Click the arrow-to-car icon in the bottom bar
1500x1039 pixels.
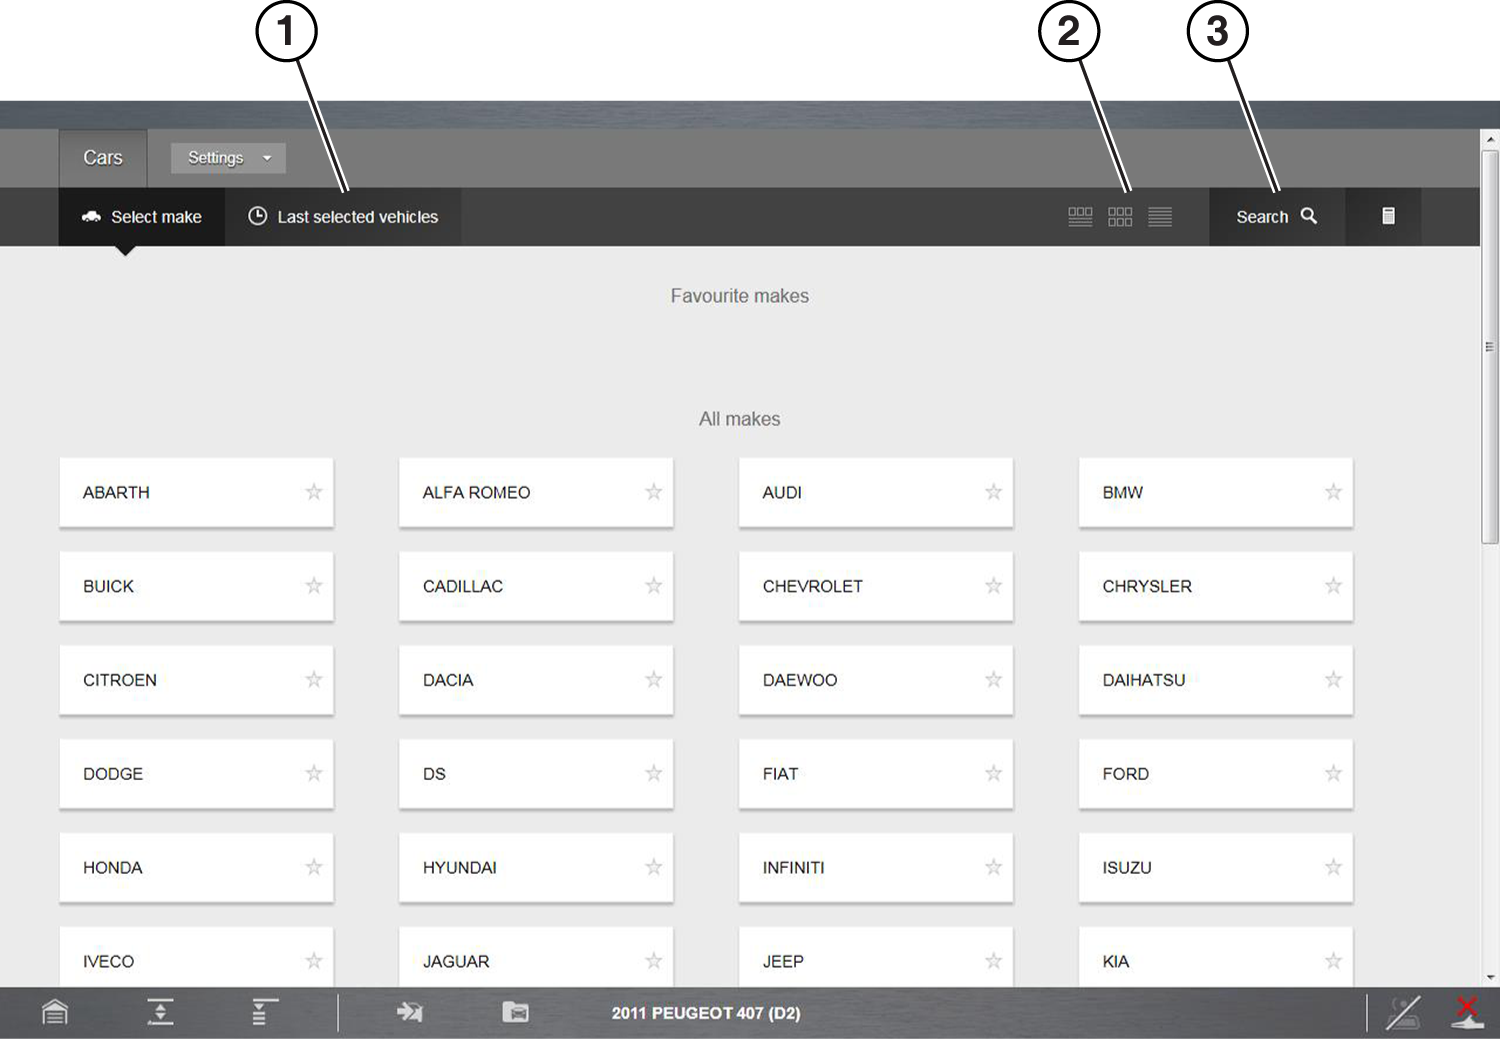[409, 1013]
